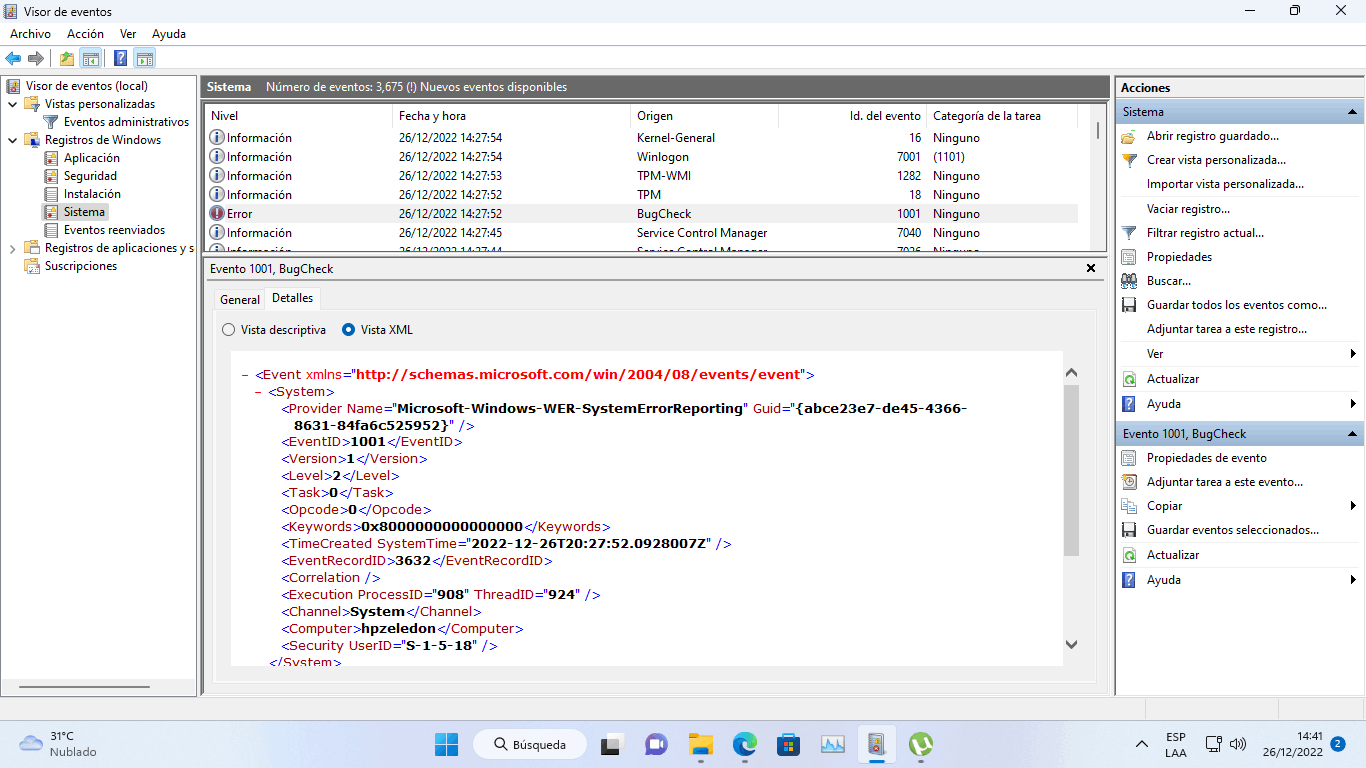Click the Abrir registro guardado folder icon
This screenshot has height=768, width=1366.
(x=1129, y=136)
